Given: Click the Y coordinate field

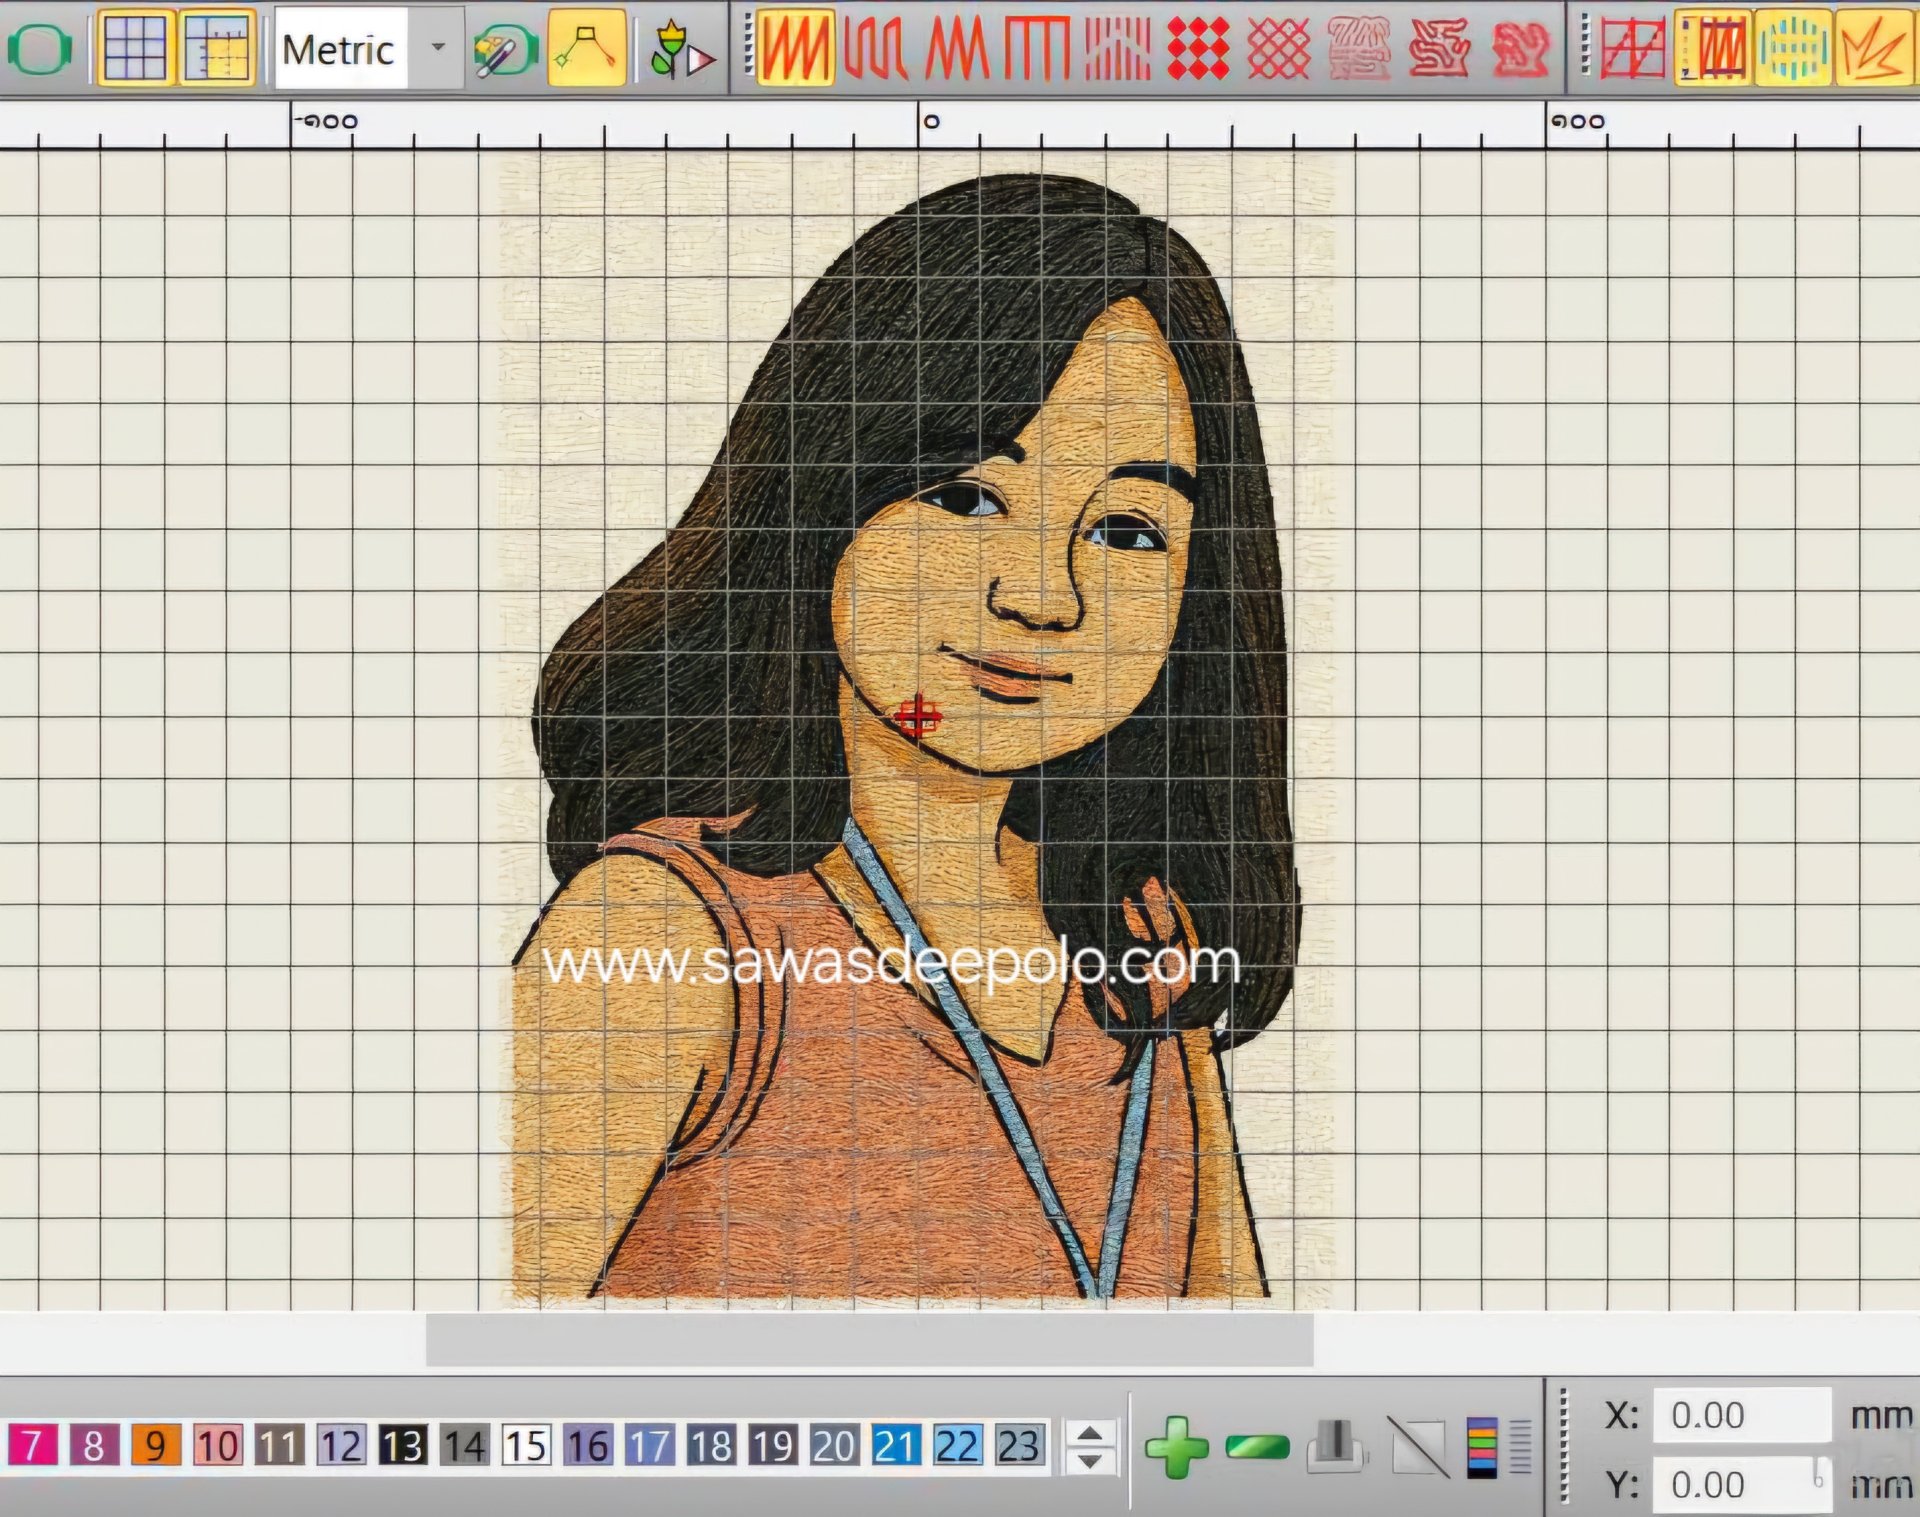Looking at the screenshot, I should tap(1741, 1485).
